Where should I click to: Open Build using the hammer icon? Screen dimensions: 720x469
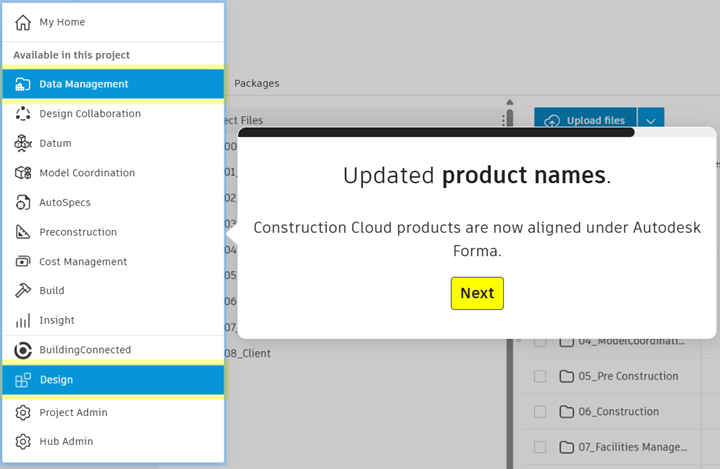23,291
